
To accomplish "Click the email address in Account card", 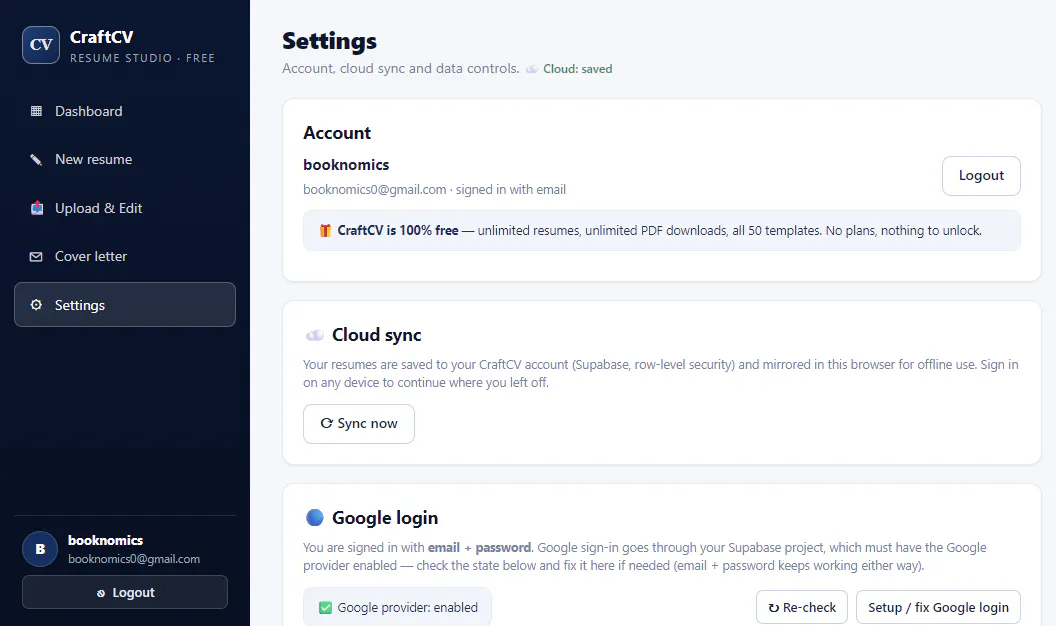I will tap(374, 189).
